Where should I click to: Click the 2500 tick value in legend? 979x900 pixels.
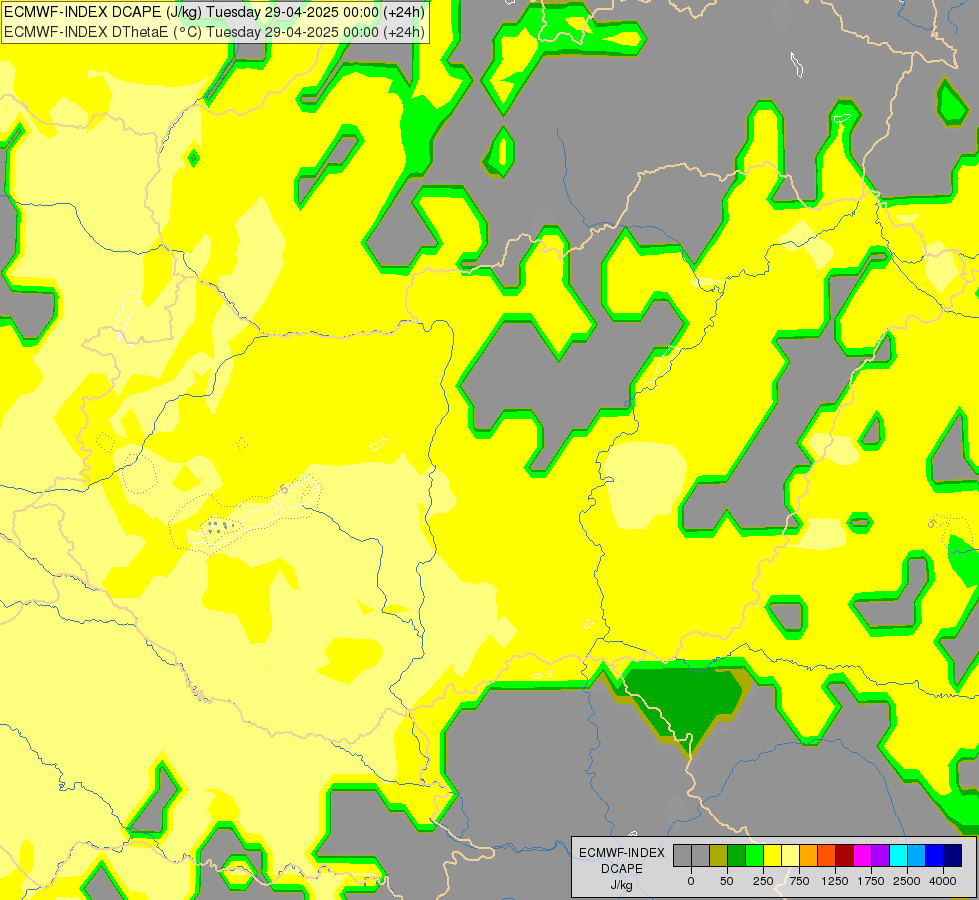[x=907, y=881]
